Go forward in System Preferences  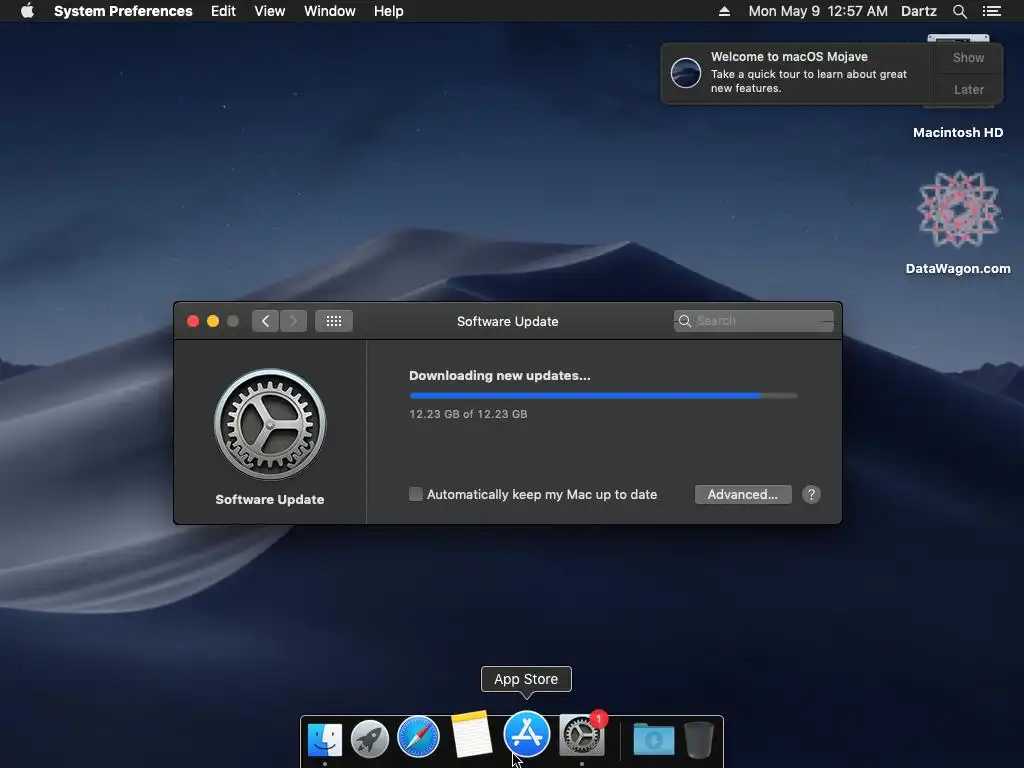click(x=293, y=321)
